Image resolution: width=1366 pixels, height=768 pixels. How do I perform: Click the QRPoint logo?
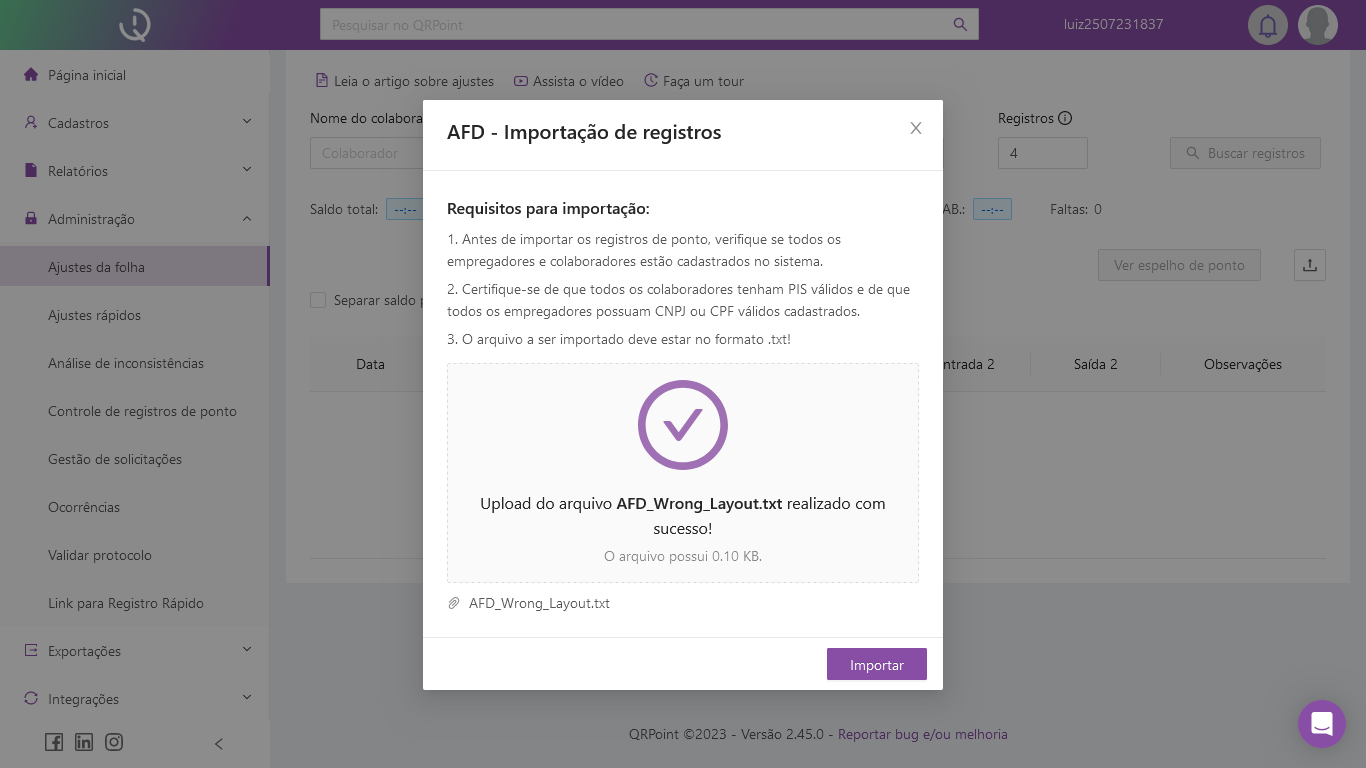coord(134,25)
